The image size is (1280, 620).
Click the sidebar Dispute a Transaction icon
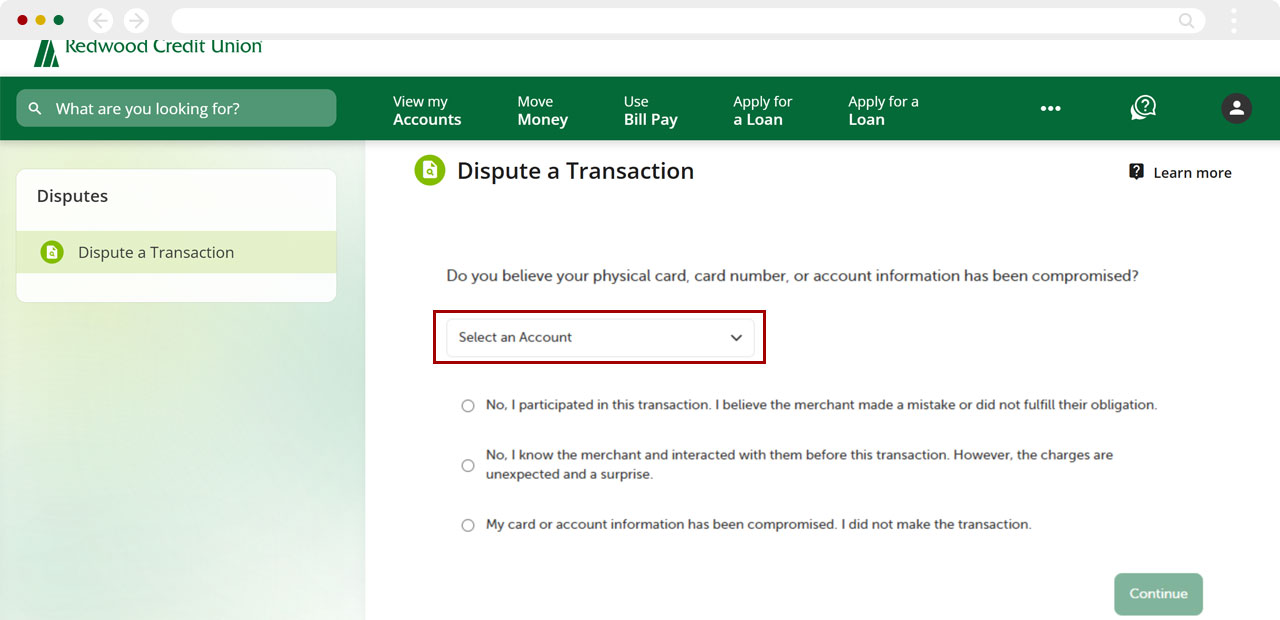pos(52,253)
